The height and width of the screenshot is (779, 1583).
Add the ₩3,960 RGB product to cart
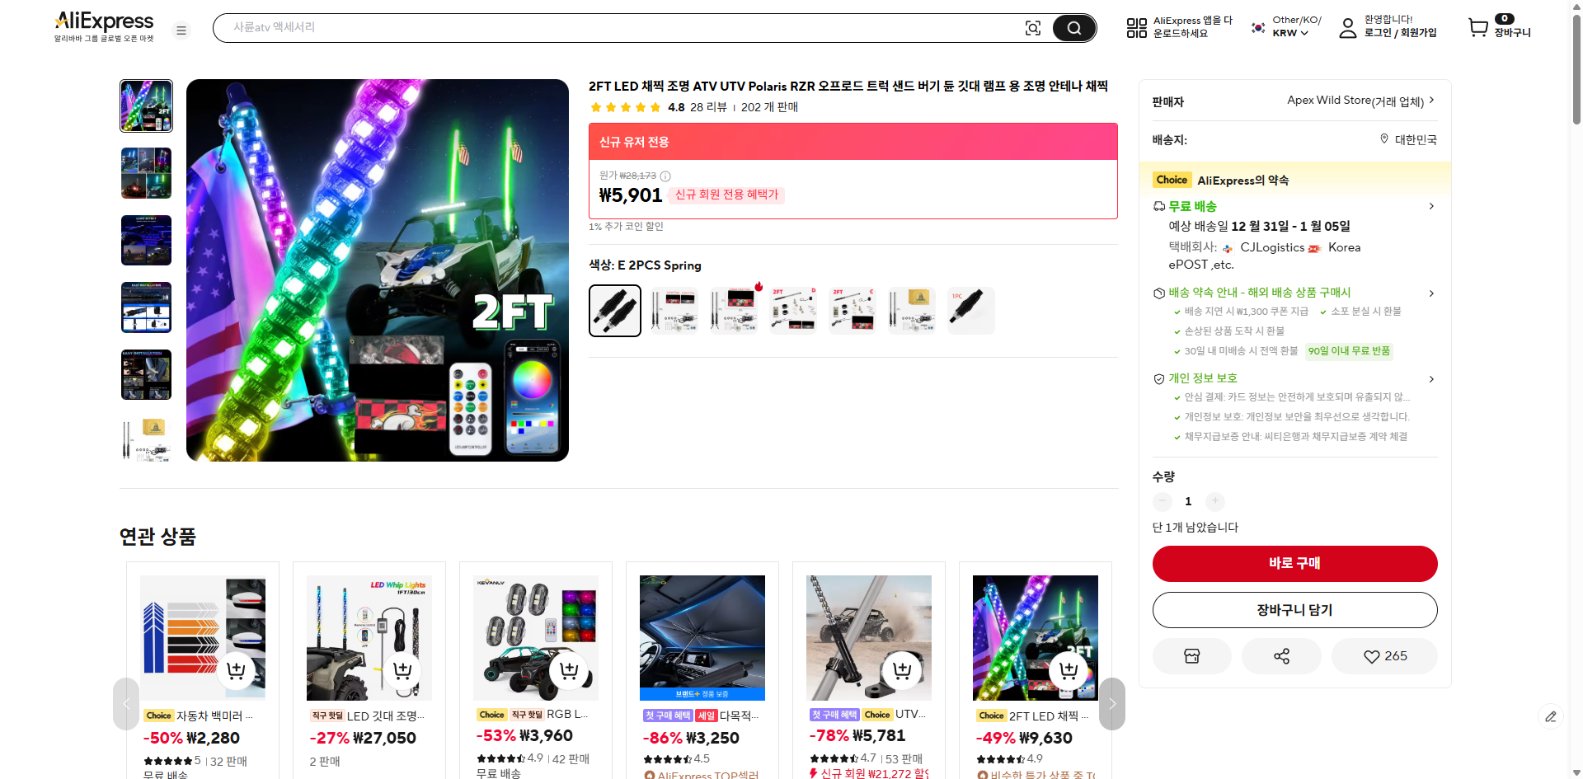(569, 670)
